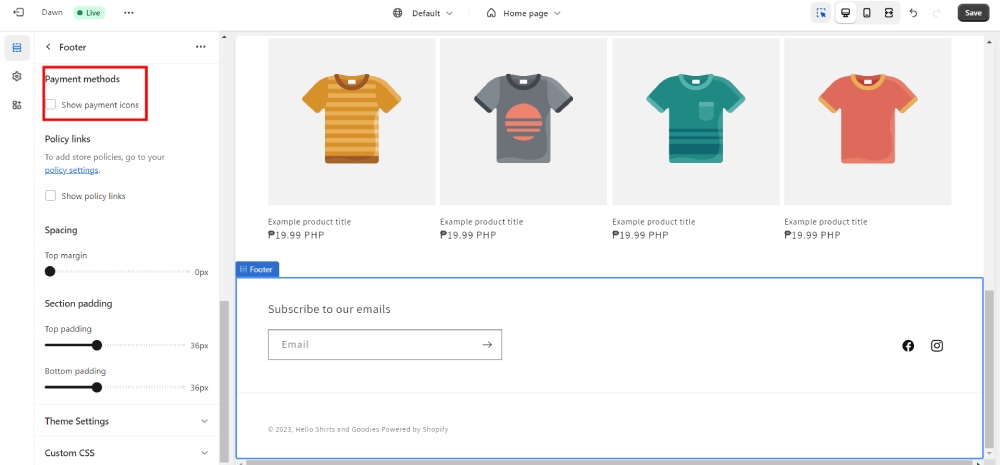Viewport: 1000px width, 465px height.
Task: Expand the Theme Settings section
Action: [x=126, y=421]
